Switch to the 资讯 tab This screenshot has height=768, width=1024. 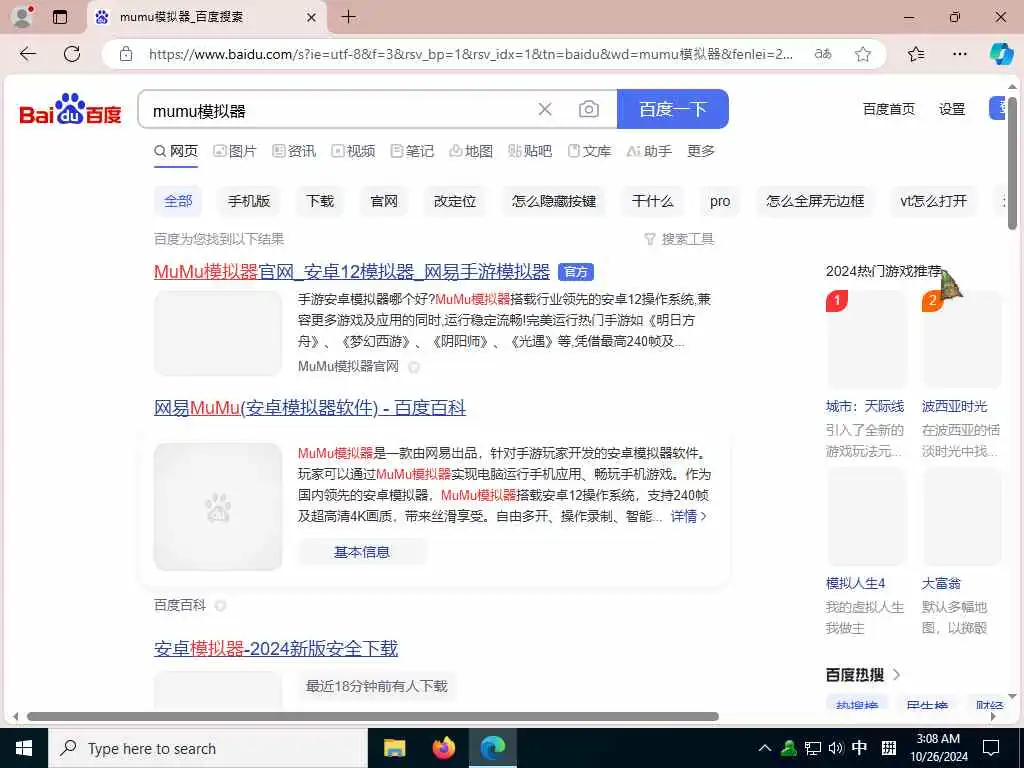(x=294, y=152)
